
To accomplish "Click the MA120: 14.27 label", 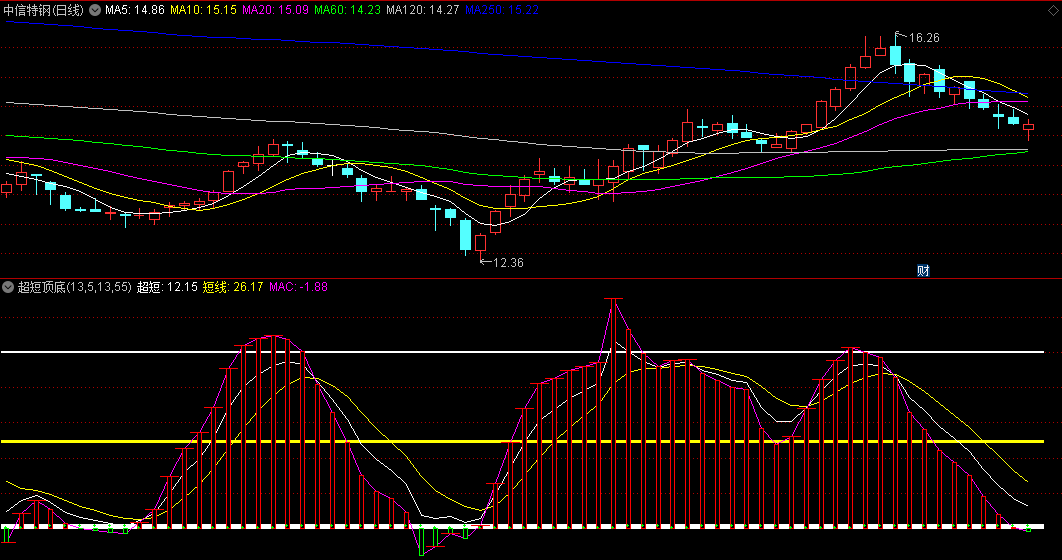I will click(x=423, y=10).
